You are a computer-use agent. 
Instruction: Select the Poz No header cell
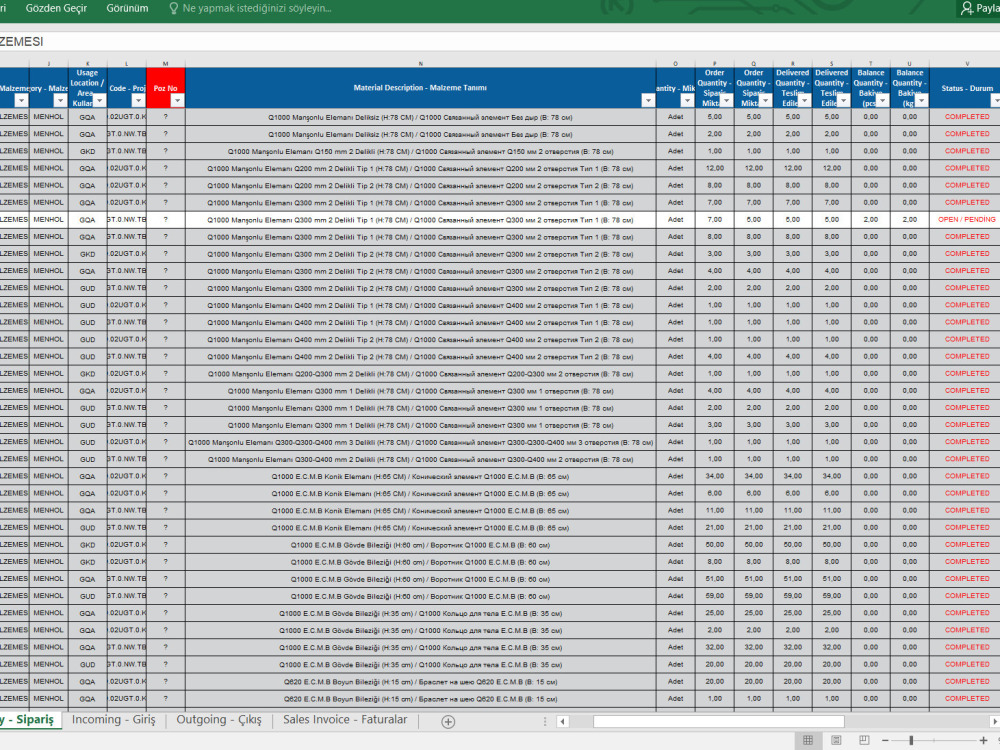pos(166,88)
